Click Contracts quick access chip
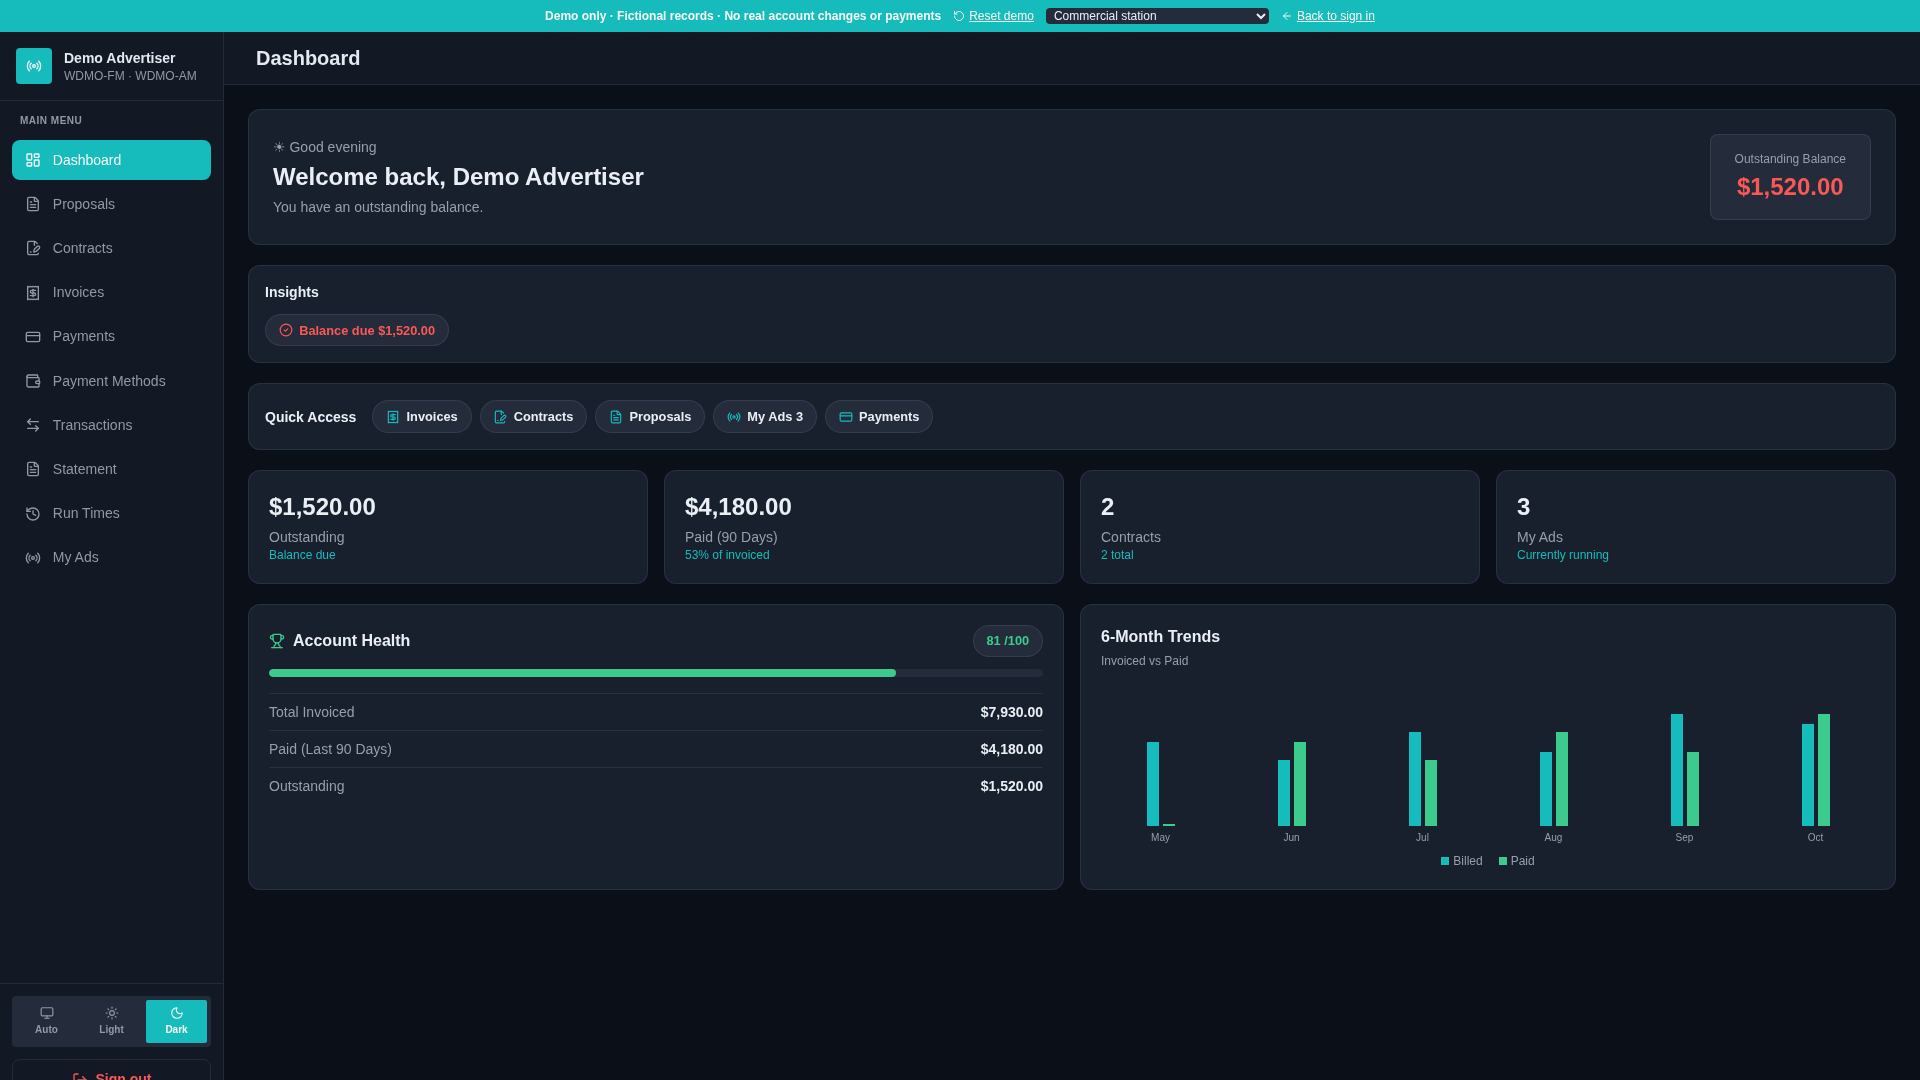 pyautogui.click(x=533, y=417)
